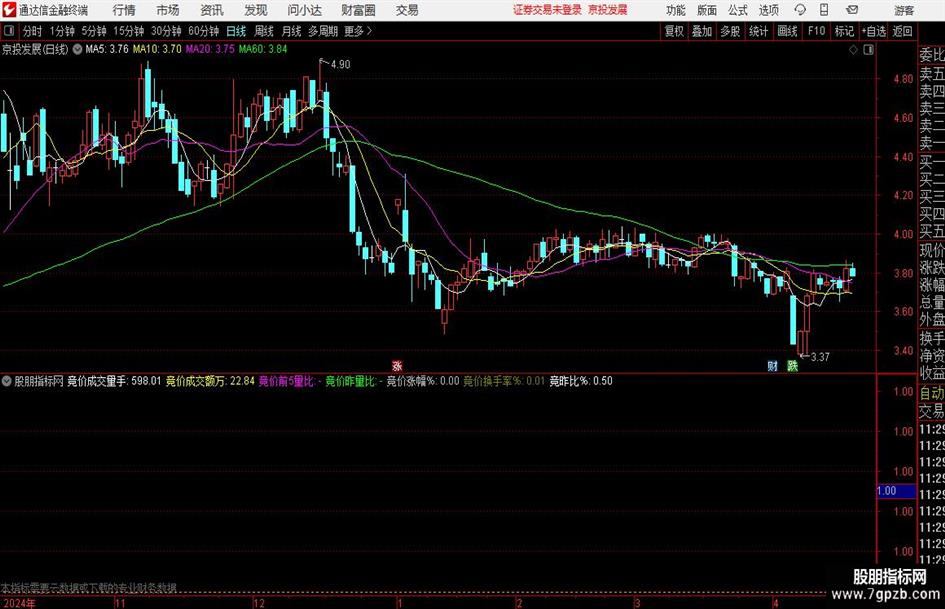Switch to the 周线 weekly tab
This screenshot has width=945, height=609.
click(263, 31)
